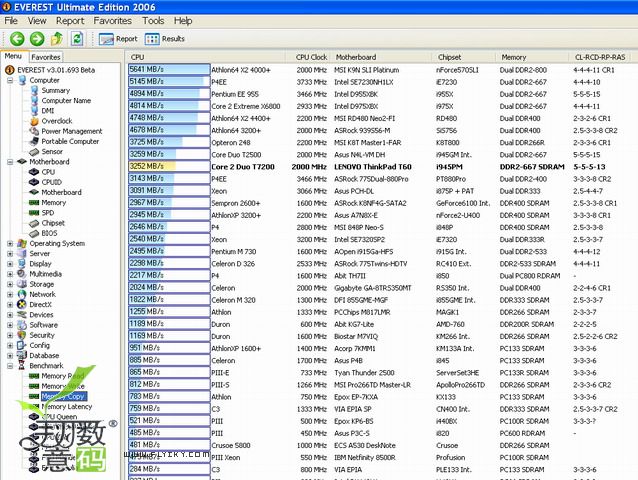The height and width of the screenshot is (480, 638).
Task: Select the Config node icon
Action: click(x=22, y=345)
